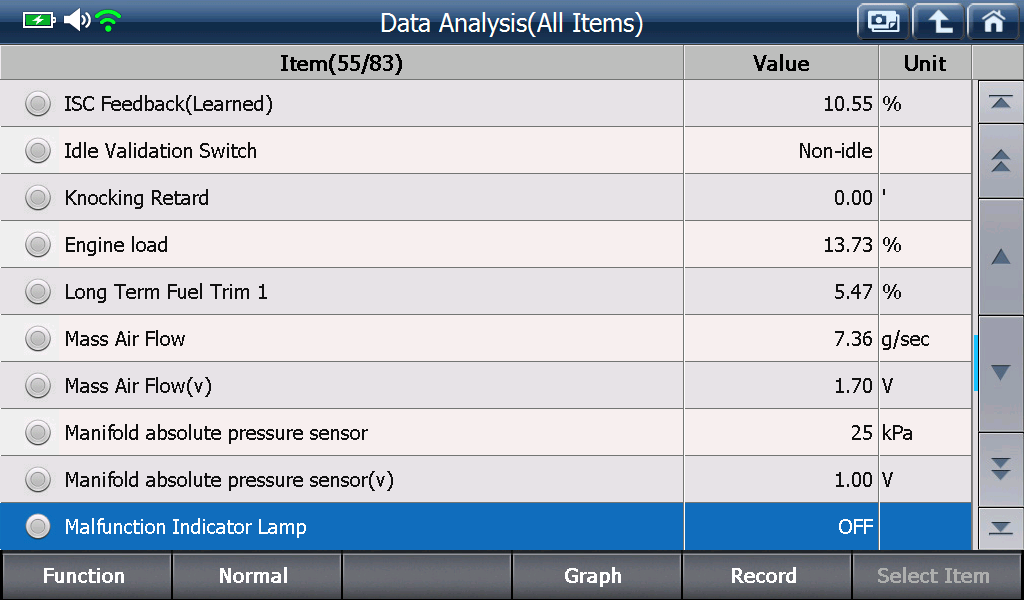The image size is (1024, 600).
Task: Open the Function menu
Action: click(86, 576)
